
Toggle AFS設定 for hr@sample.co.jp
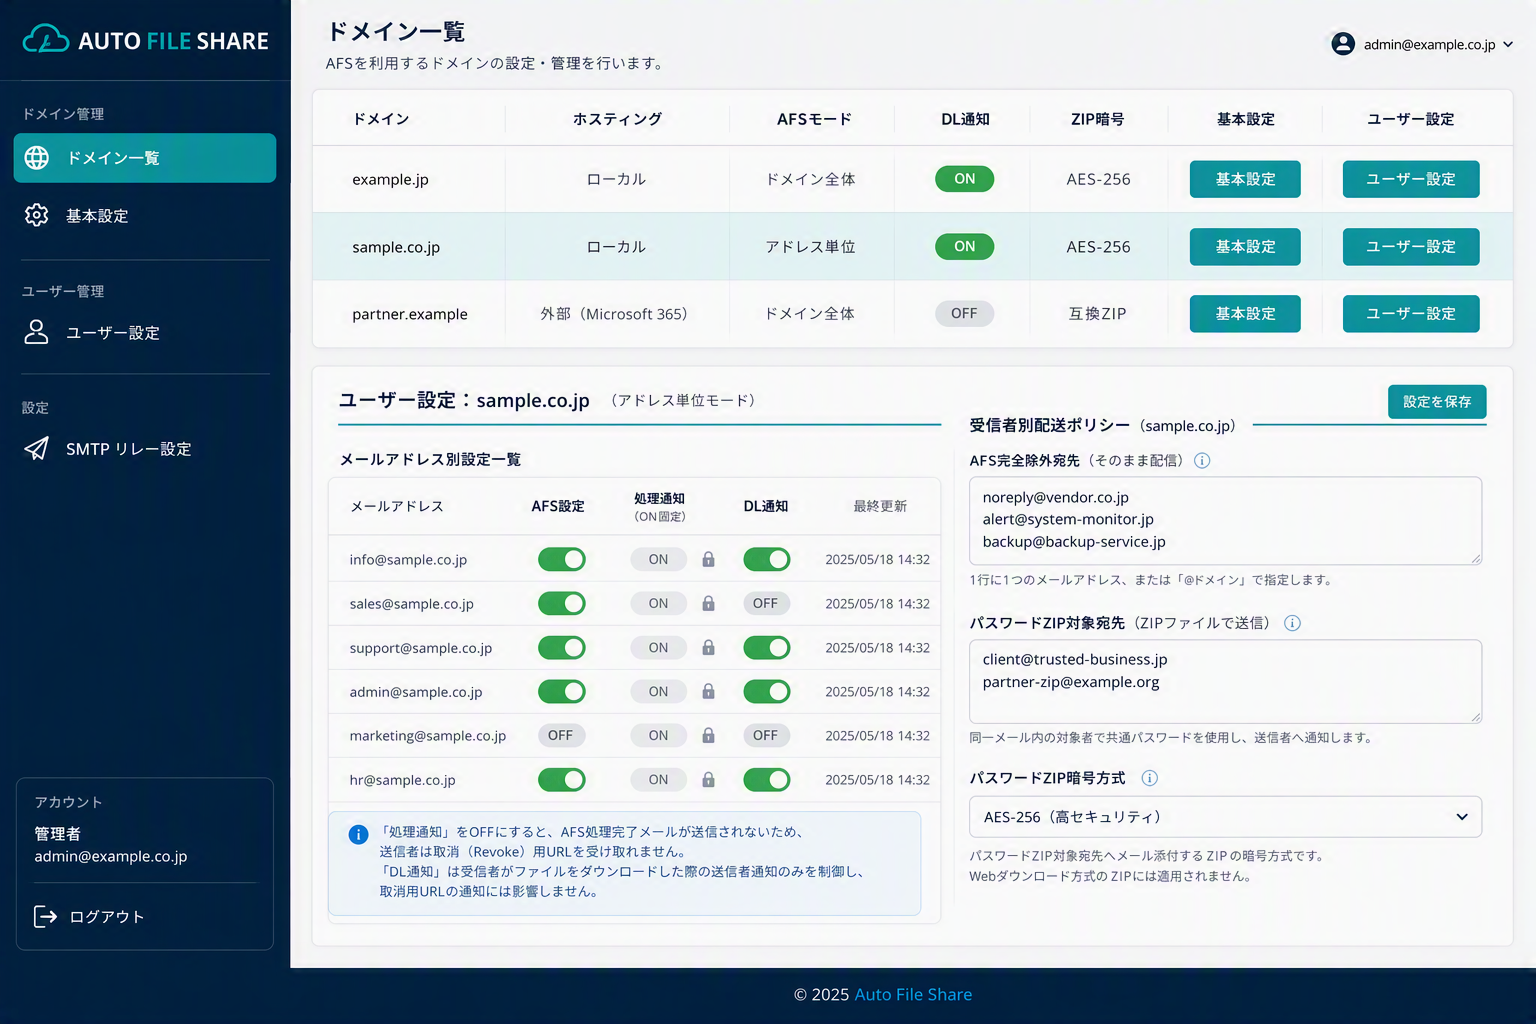tap(562, 779)
